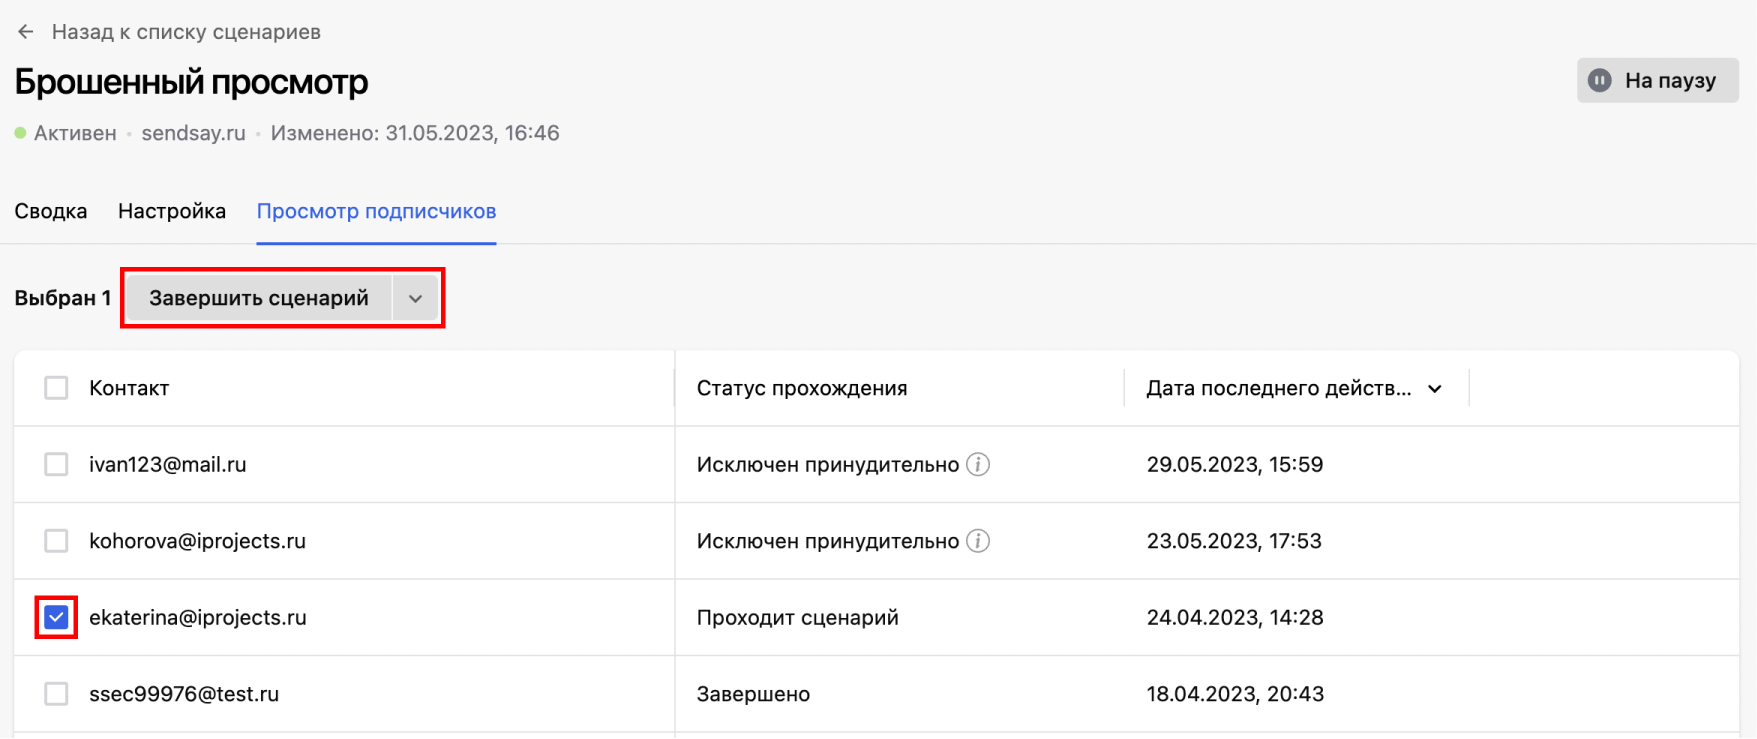This screenshot has height=739, width=1757.
Task: Go back via Назад к списку сценариев
Action: click(x=186, y=32)
